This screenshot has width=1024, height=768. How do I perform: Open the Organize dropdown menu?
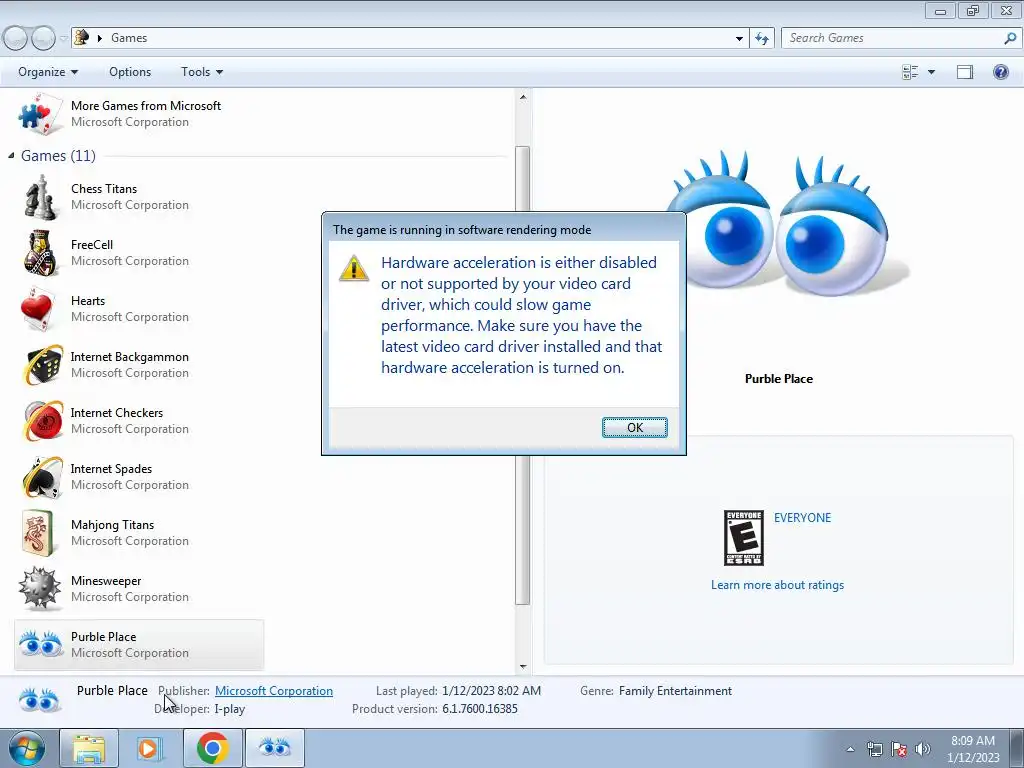click(48, 72)
